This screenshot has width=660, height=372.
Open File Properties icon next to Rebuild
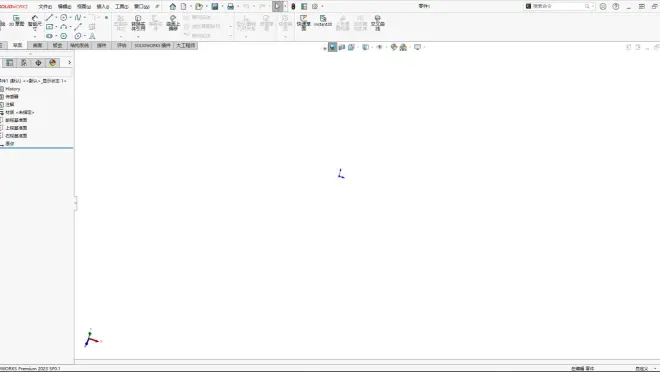tap(304, 6)
